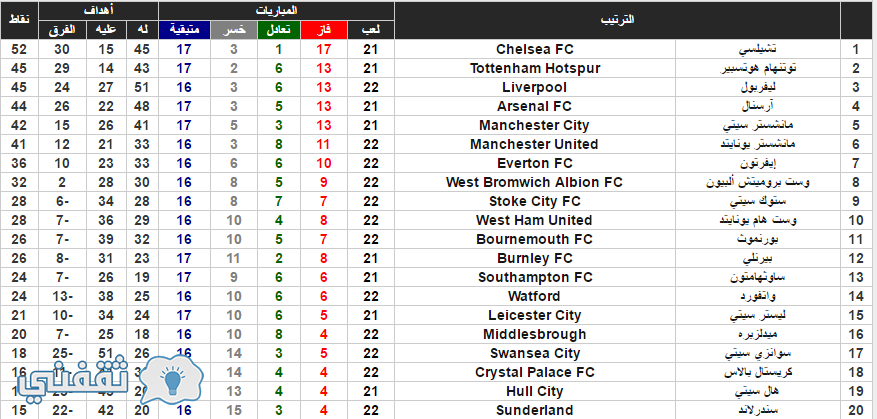877x419 pixels.
Task: Click the Arsenal FC team name
Action: (x=535, y=106)
